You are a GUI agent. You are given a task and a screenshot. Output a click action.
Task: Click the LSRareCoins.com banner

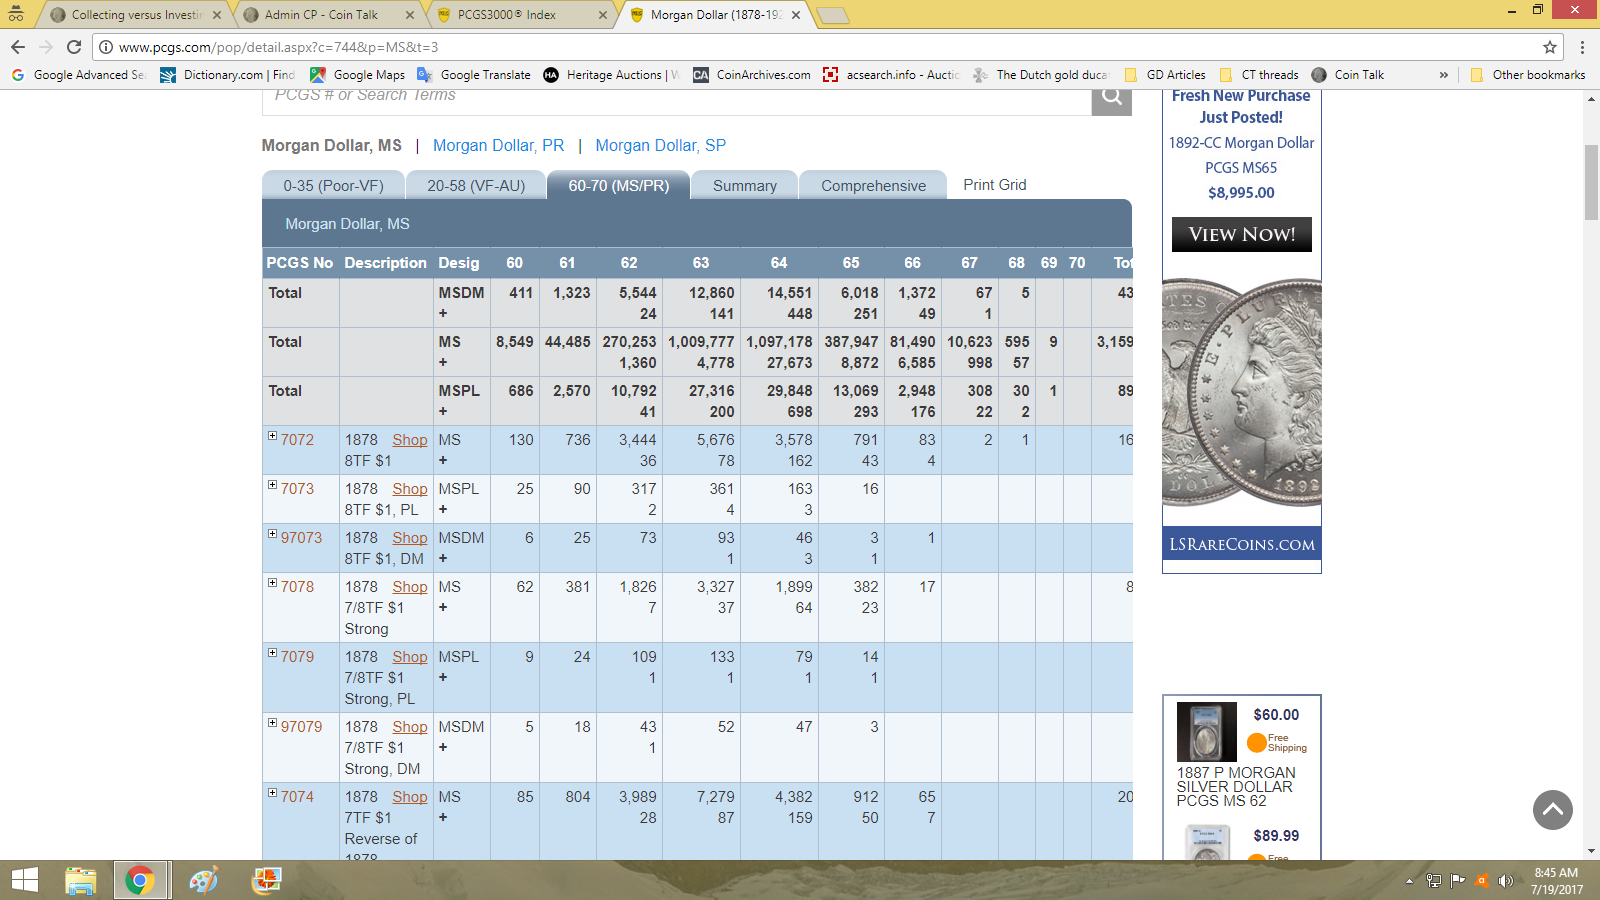(x=1242, y=544)
